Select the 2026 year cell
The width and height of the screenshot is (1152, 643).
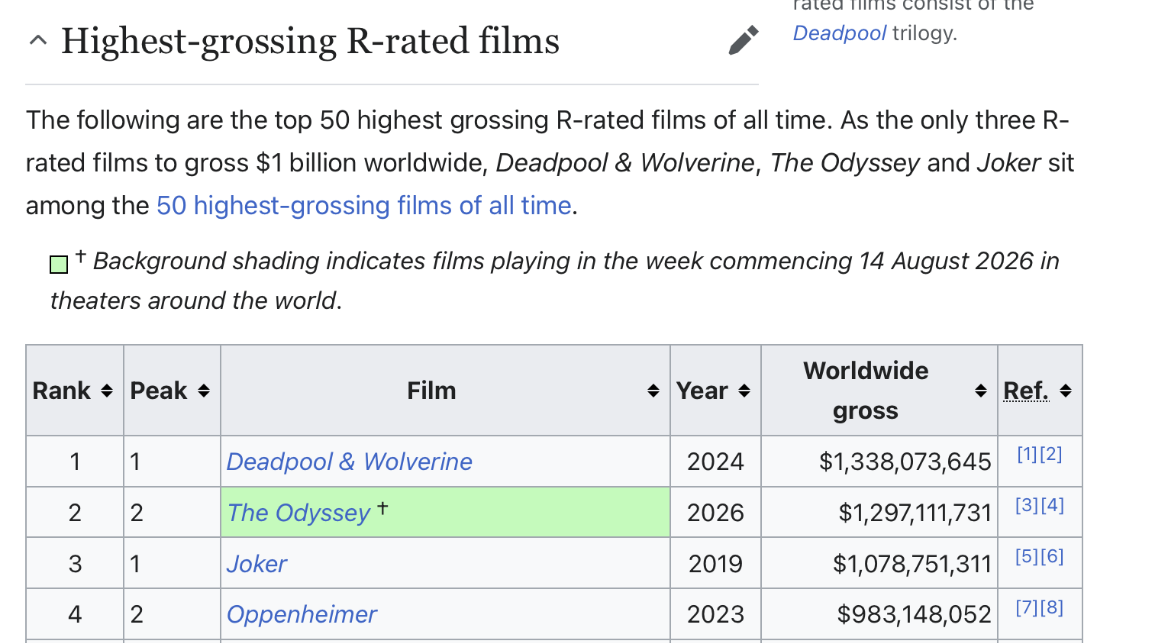tap(716, 512)
